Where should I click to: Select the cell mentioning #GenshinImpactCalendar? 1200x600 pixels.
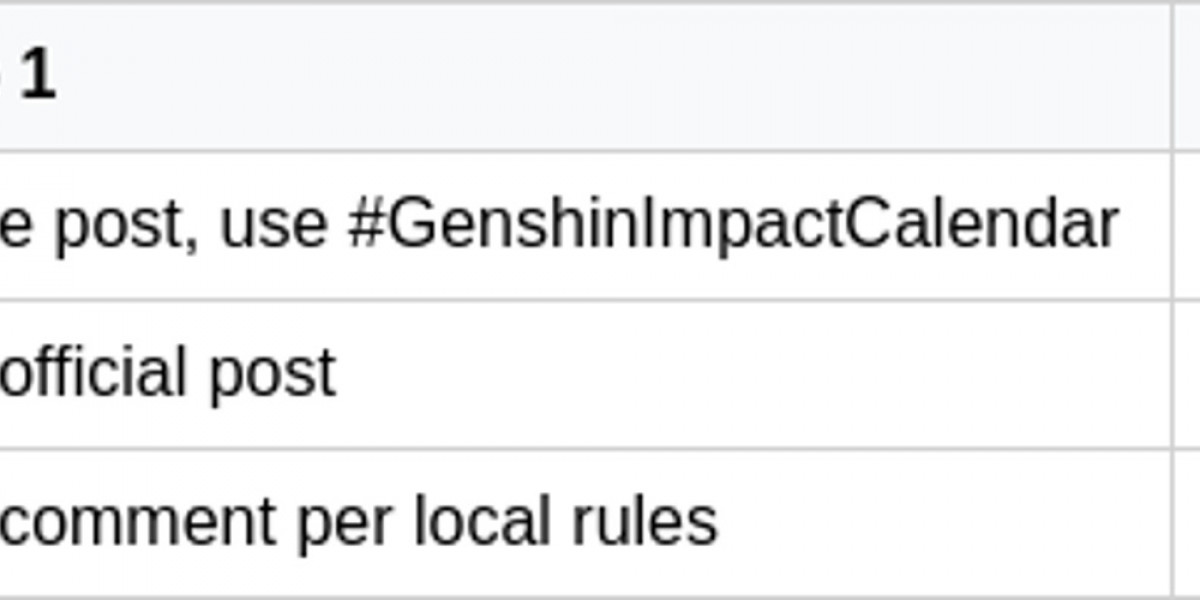point(585,225)
